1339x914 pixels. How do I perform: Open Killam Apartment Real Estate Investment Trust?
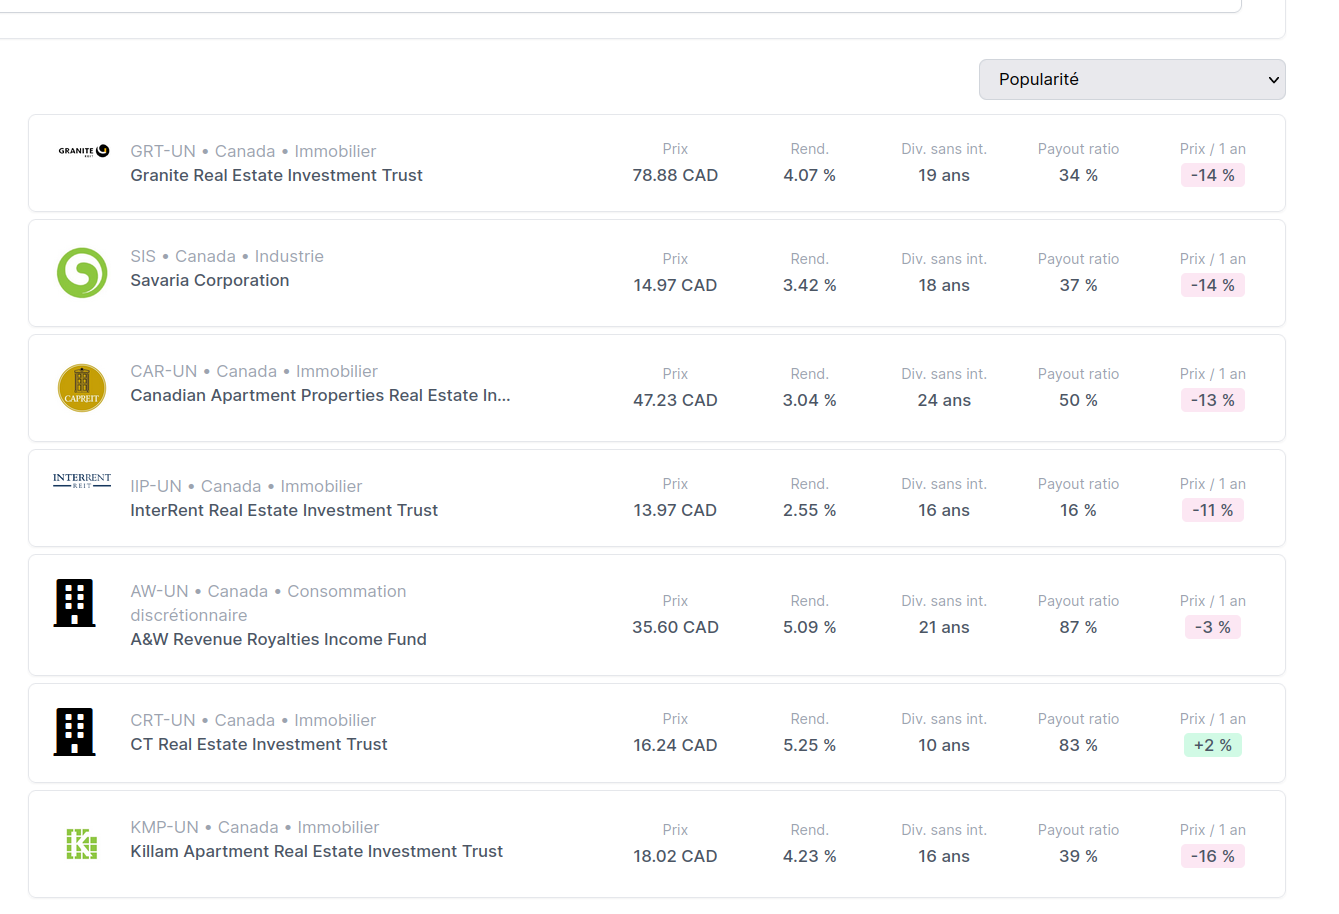[x=316, y=851]
